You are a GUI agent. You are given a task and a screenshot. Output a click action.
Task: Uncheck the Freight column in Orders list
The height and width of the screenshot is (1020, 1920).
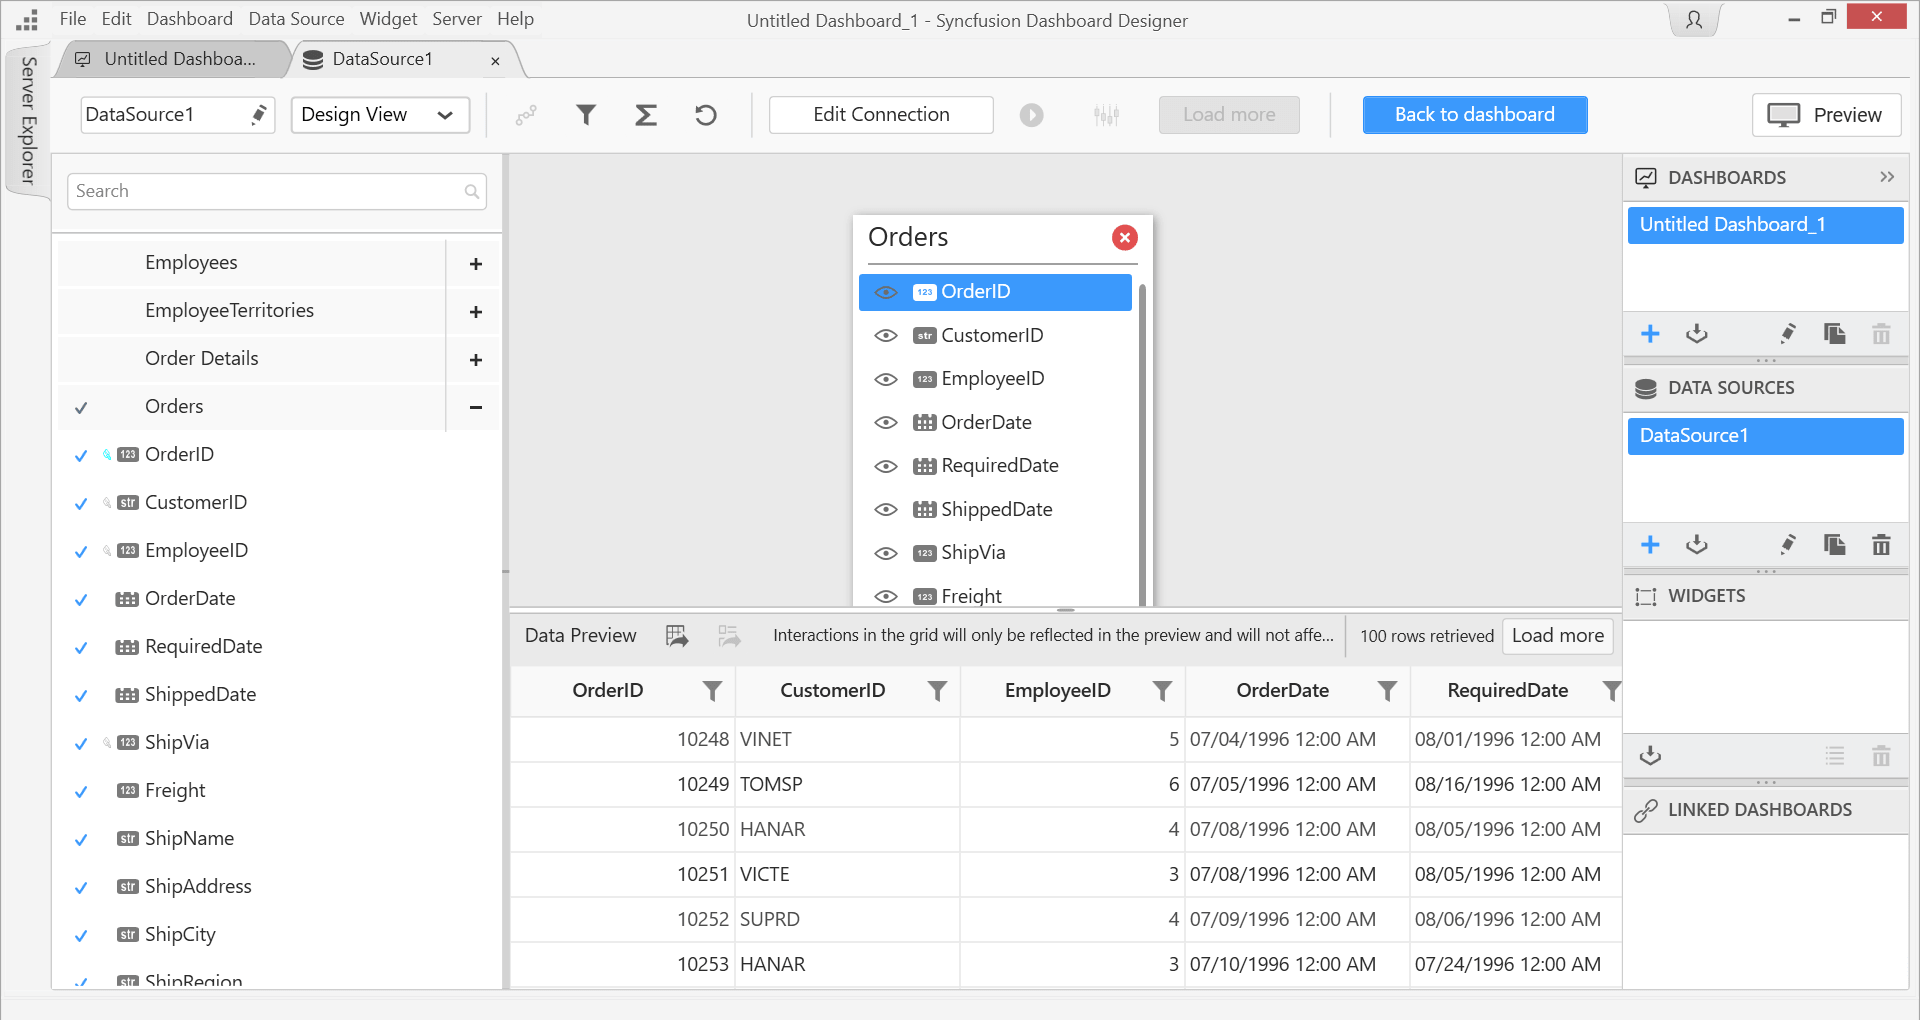(x=81, y=791)
